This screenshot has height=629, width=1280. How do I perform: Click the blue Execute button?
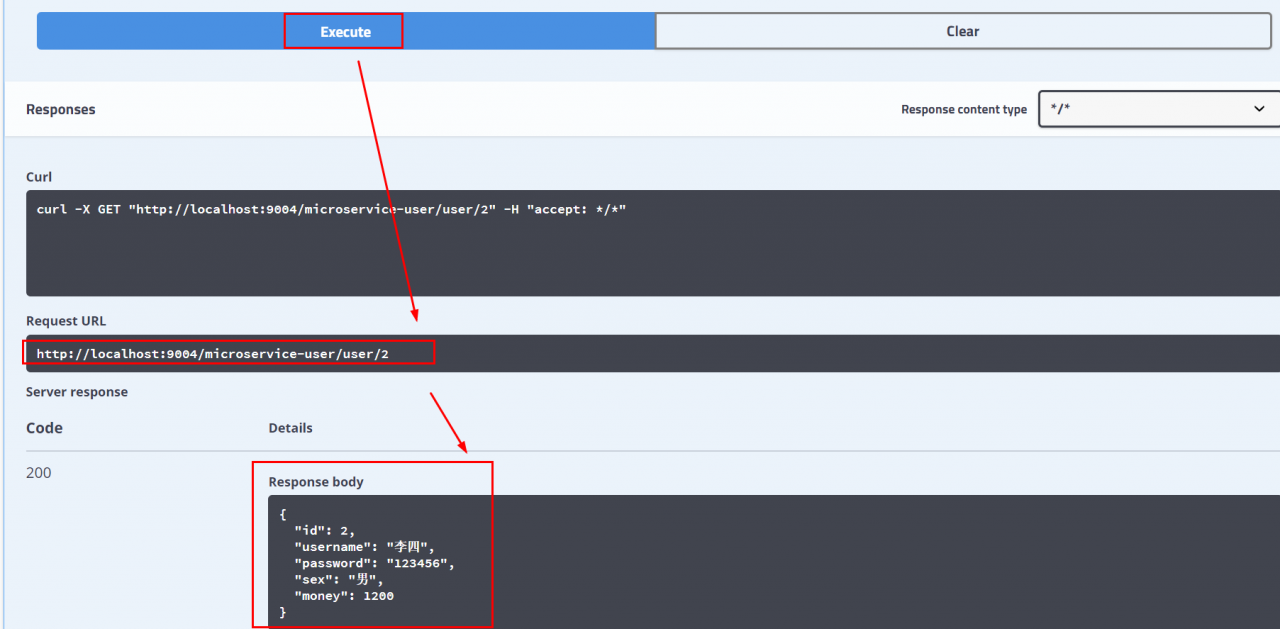pos(346,31)
